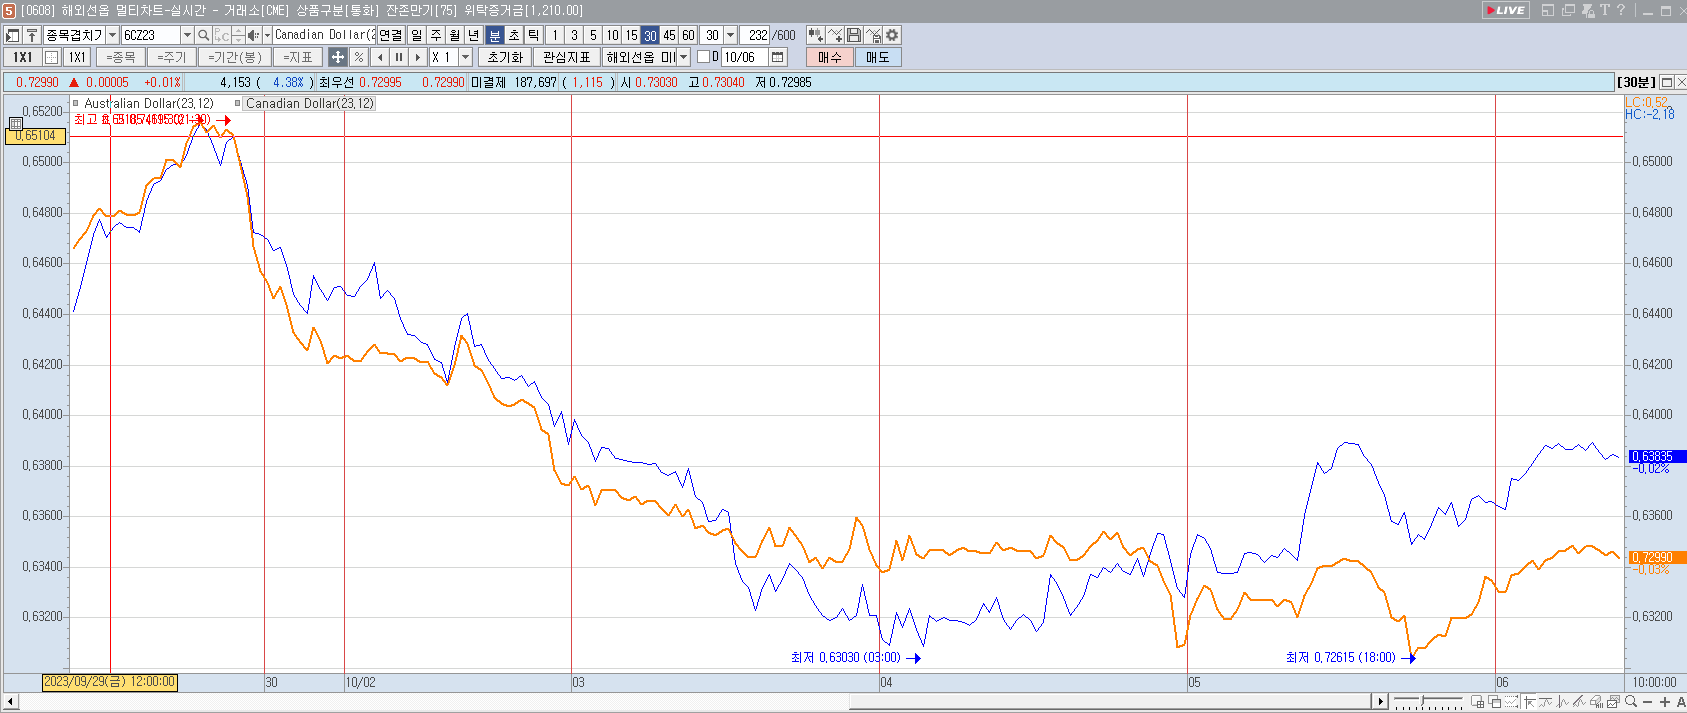Expand the 해외선옵 미 dropdown
The image size is (1687, 713).
tap(684, 57)
